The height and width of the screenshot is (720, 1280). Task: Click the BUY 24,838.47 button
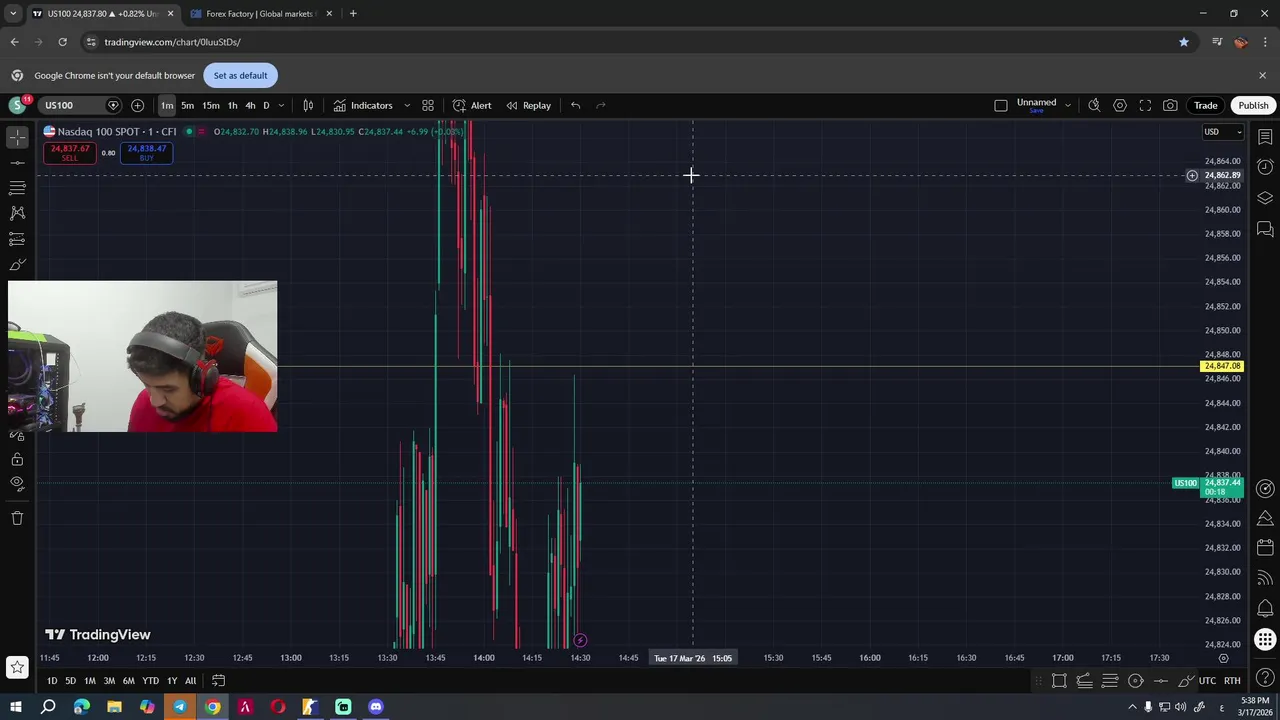147,153
